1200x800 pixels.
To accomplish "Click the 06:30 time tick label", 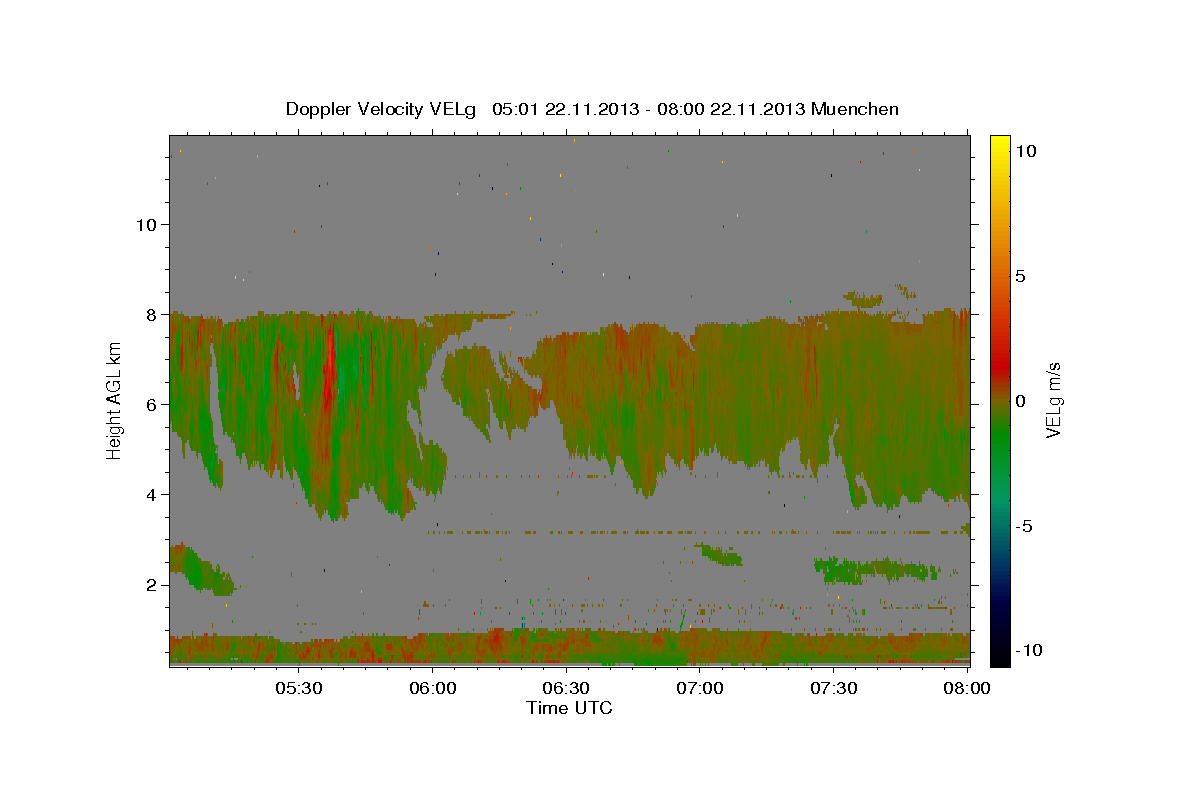I will tap(566, 688).
